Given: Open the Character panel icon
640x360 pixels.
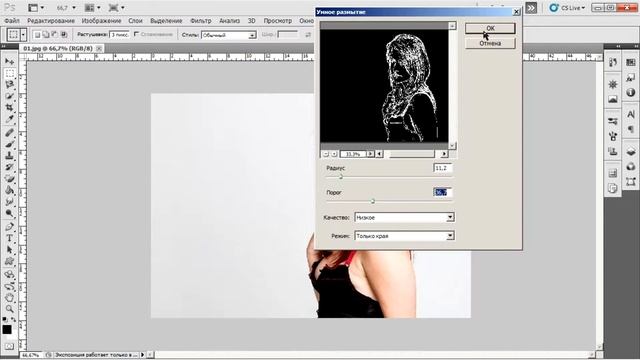Looking at the screenshot, I should tap(631, 114).
